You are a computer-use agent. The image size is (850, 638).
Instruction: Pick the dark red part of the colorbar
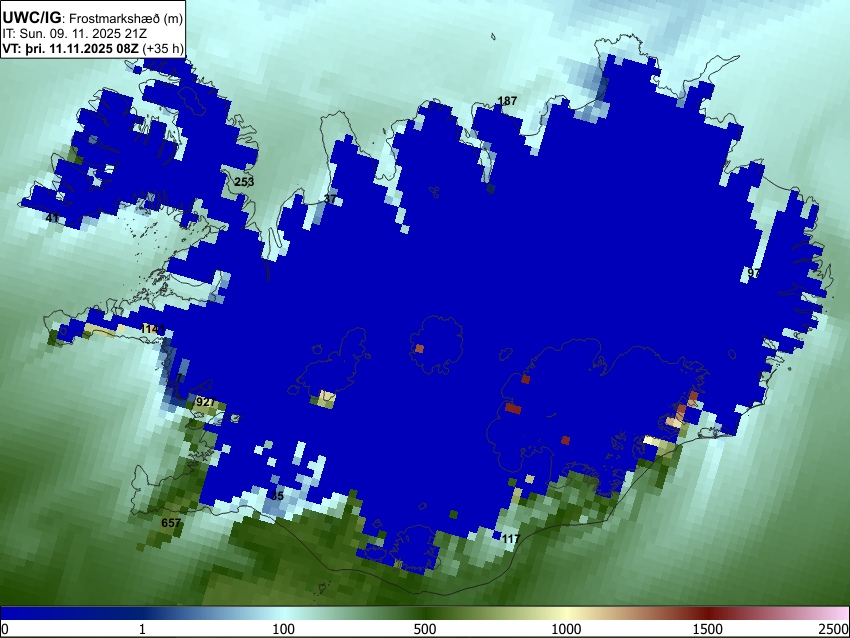[708, 613]
